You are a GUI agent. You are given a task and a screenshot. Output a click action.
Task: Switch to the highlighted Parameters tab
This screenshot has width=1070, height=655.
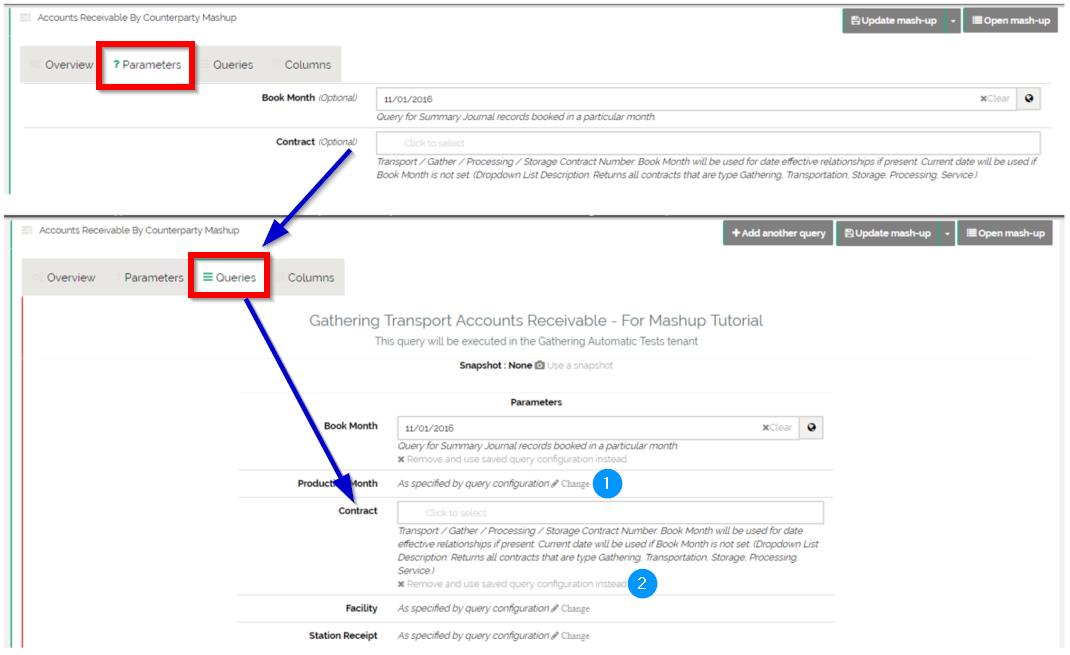coord(146,65)
